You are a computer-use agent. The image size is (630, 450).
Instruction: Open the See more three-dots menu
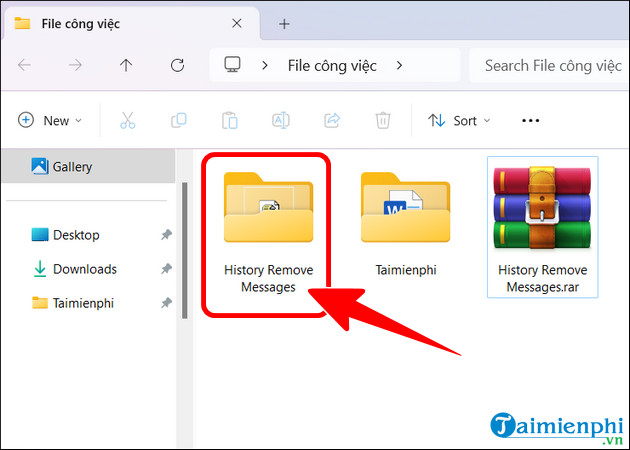(530, 120)
